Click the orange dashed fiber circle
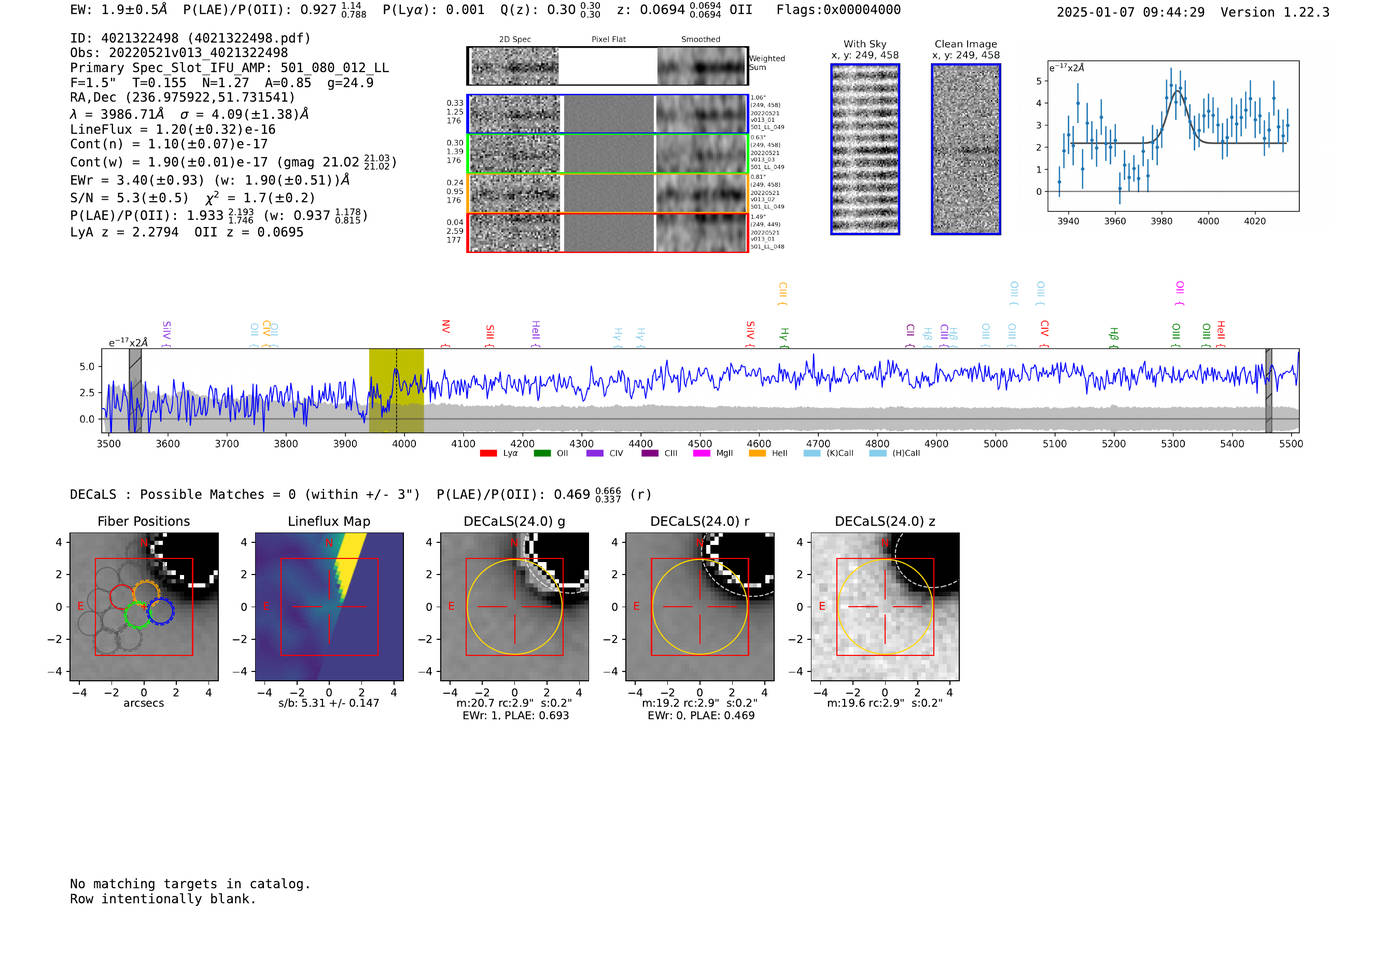1400x953 pixels. tap(146, 592)
